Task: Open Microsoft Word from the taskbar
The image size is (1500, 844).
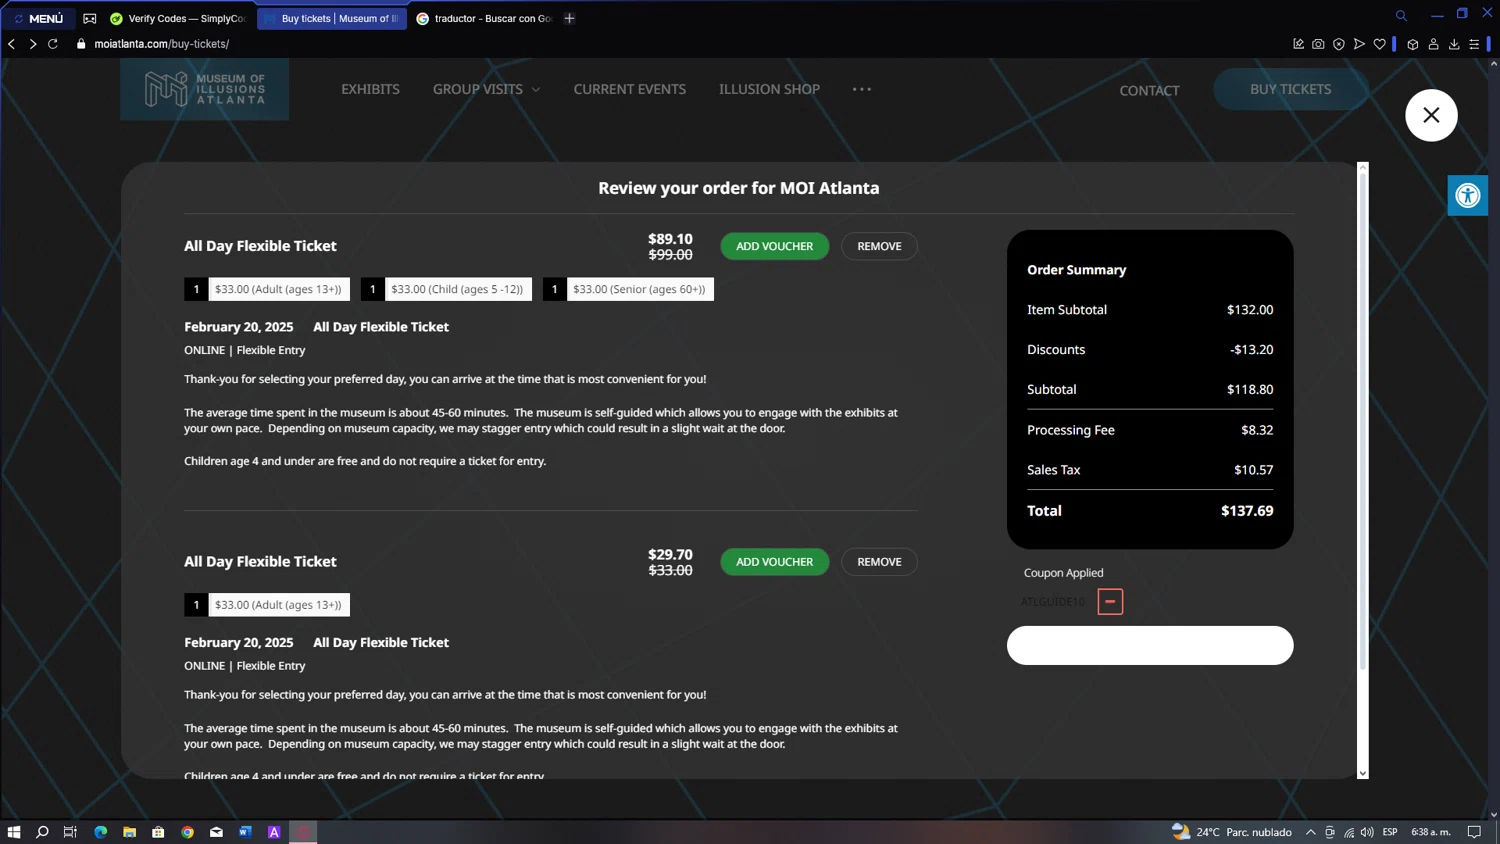Action: click(245, 832)
